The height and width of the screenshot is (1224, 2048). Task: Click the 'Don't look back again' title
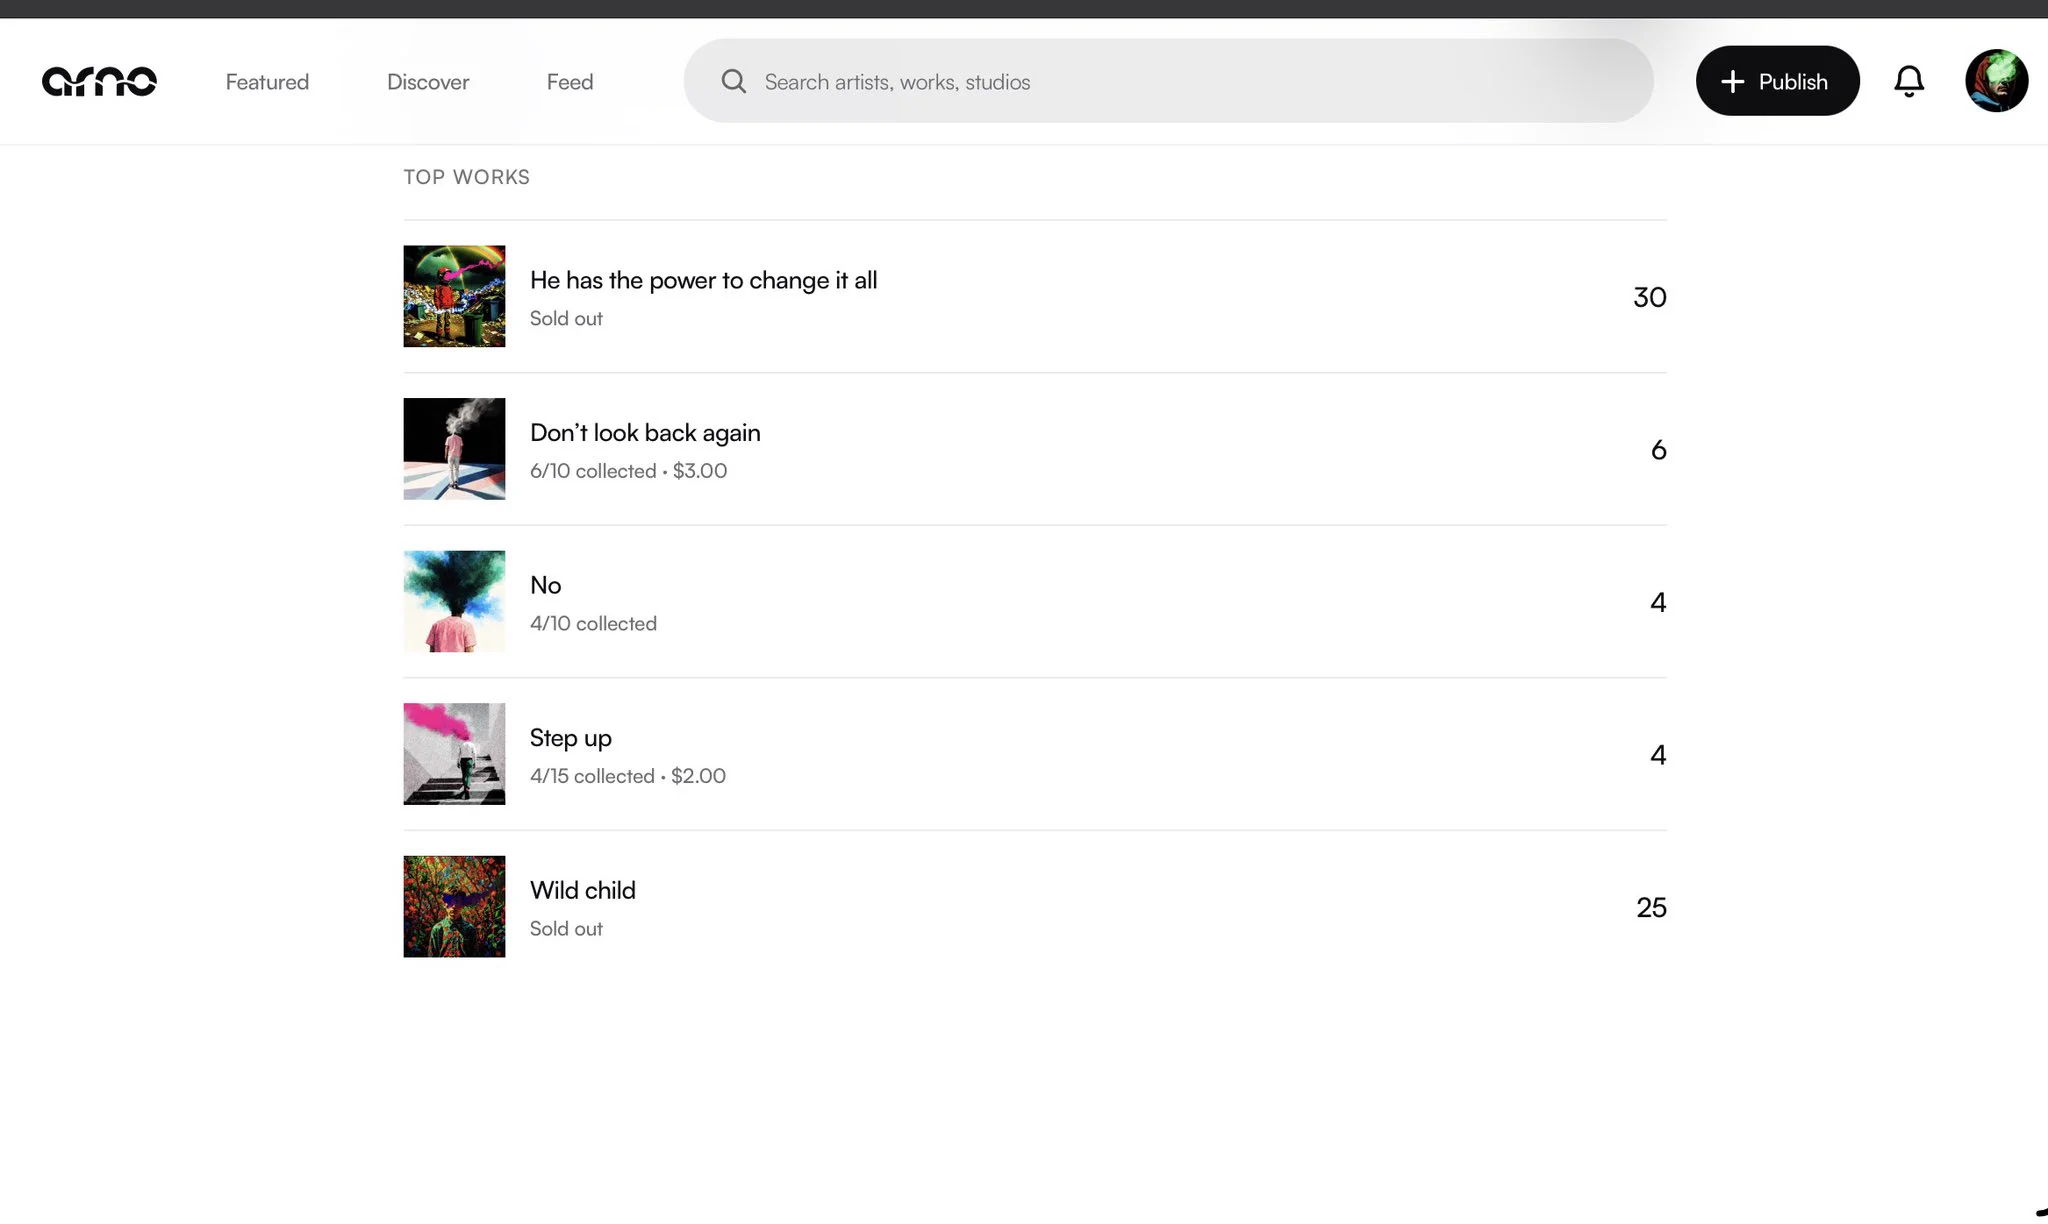(x=645, y=433)
